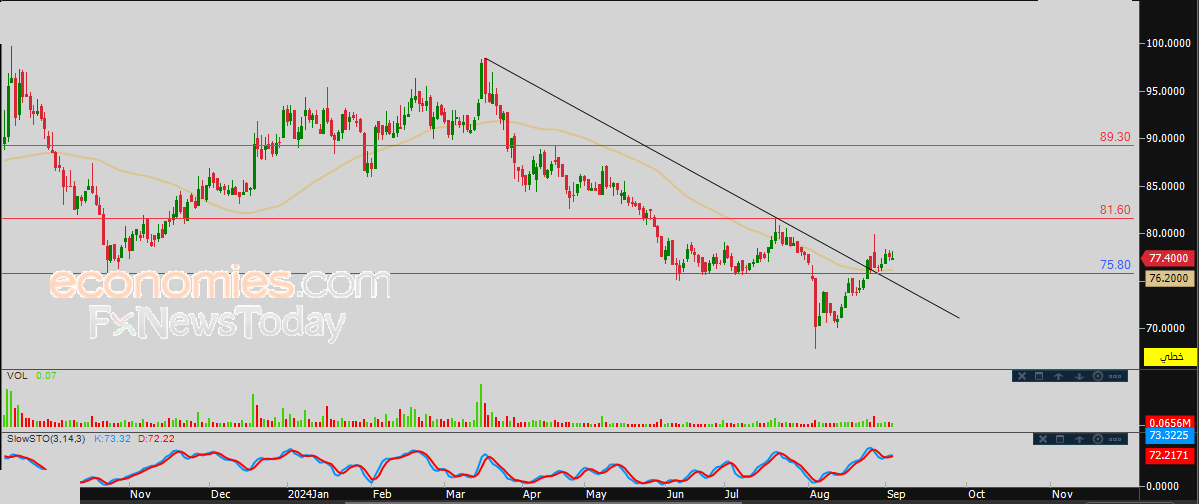Click the 70.0000 price axis label
Viewport: 1199px width, 504px height.
coord(1167,328)
